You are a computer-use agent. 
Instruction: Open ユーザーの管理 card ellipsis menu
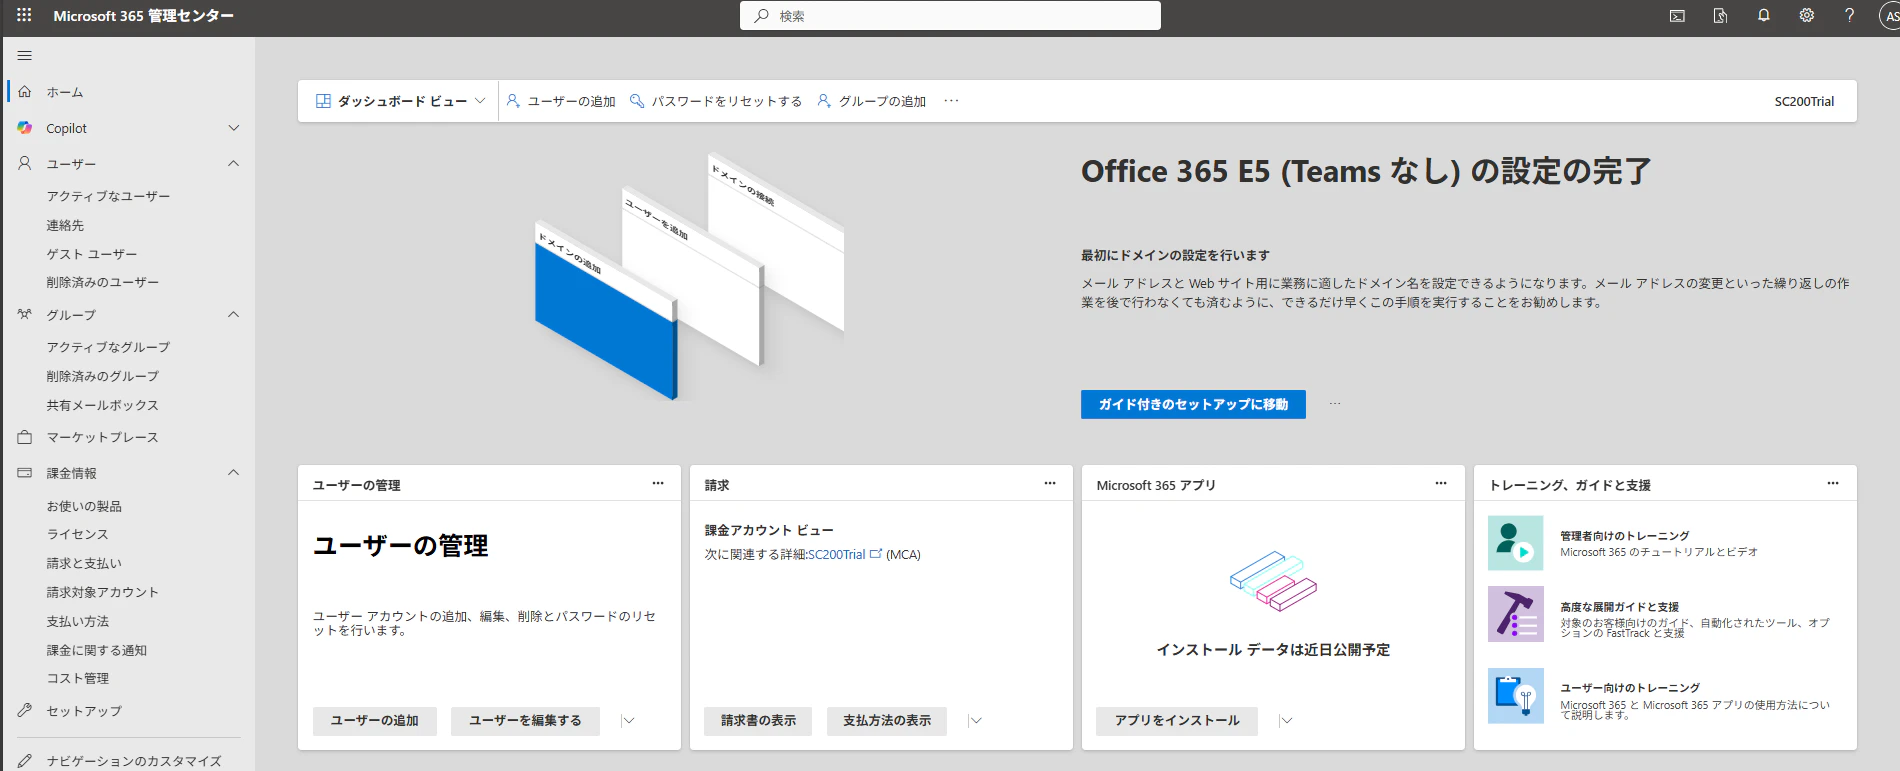coord(658,483)
